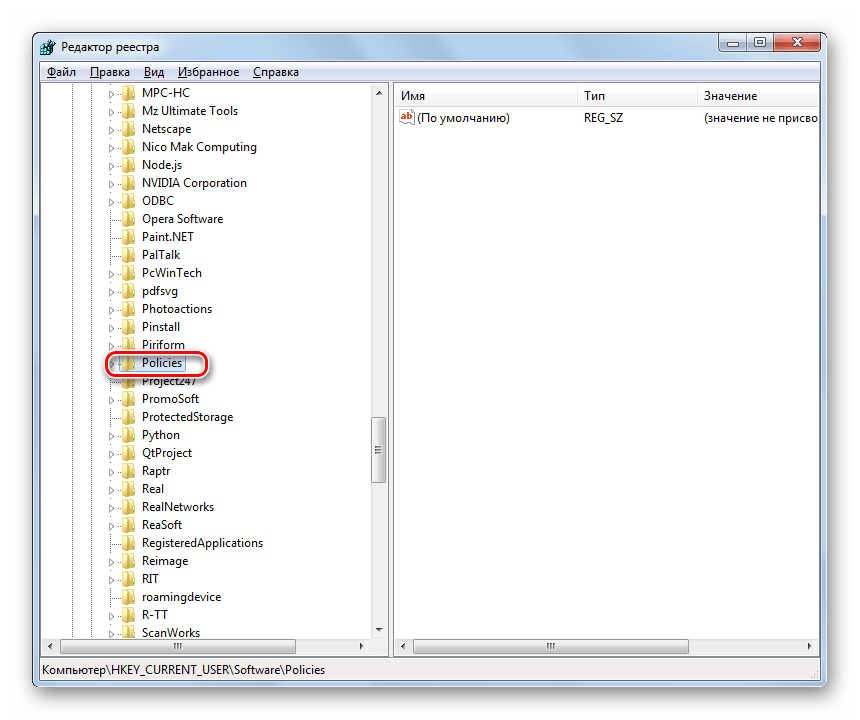Click the status bar registry path

coord(184,670)
